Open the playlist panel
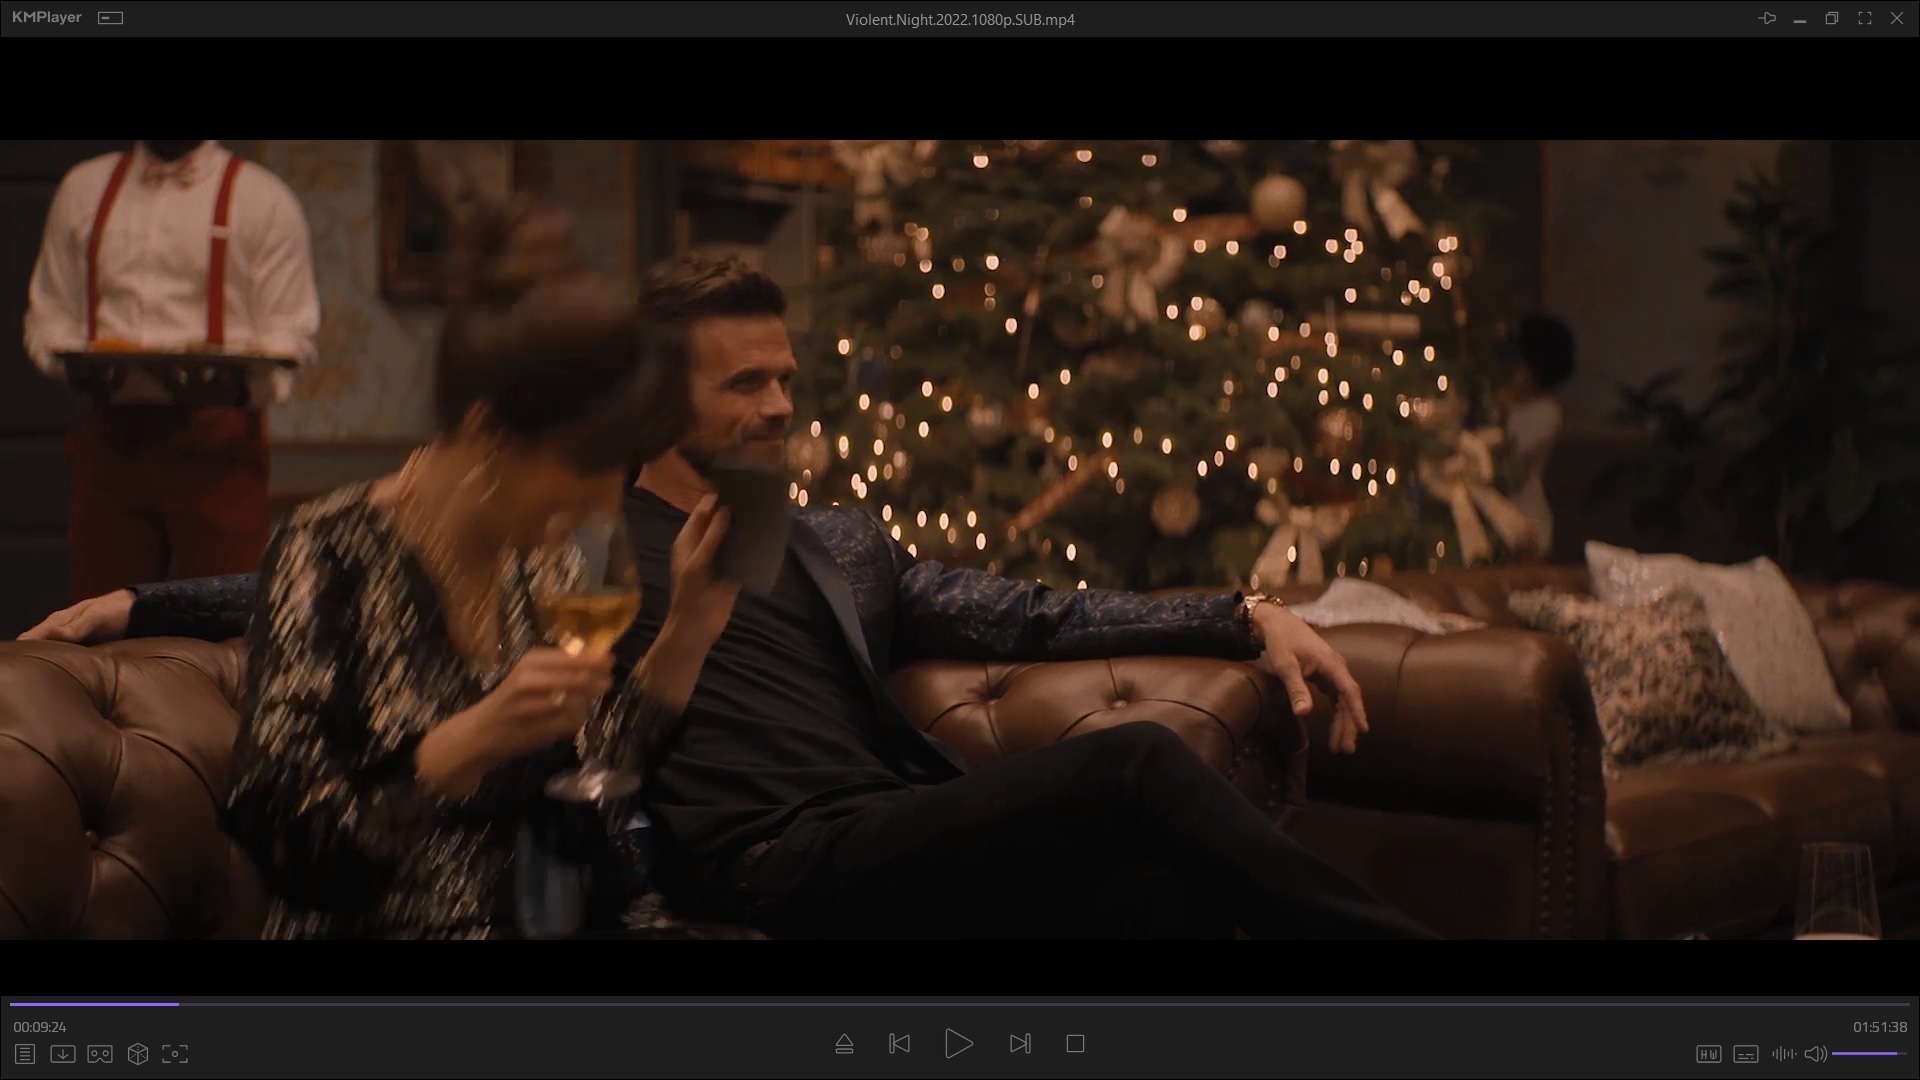 (x=25, y=1054)
